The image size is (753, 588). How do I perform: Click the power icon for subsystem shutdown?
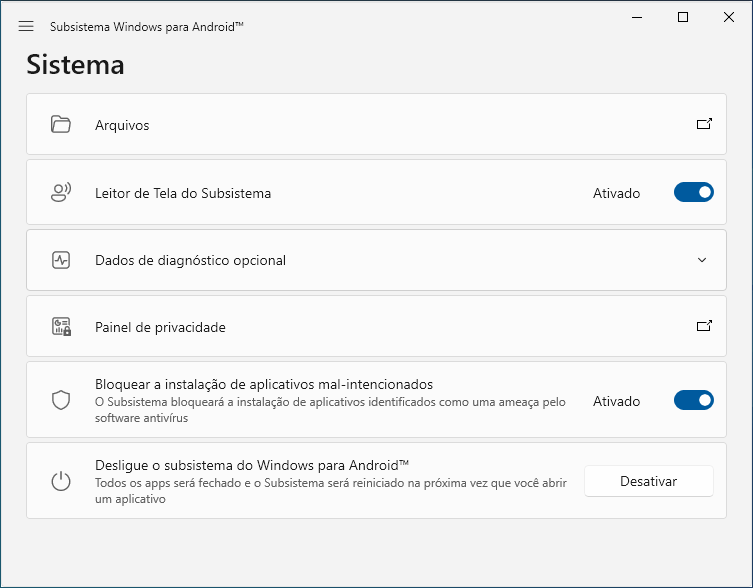point(61,481)
